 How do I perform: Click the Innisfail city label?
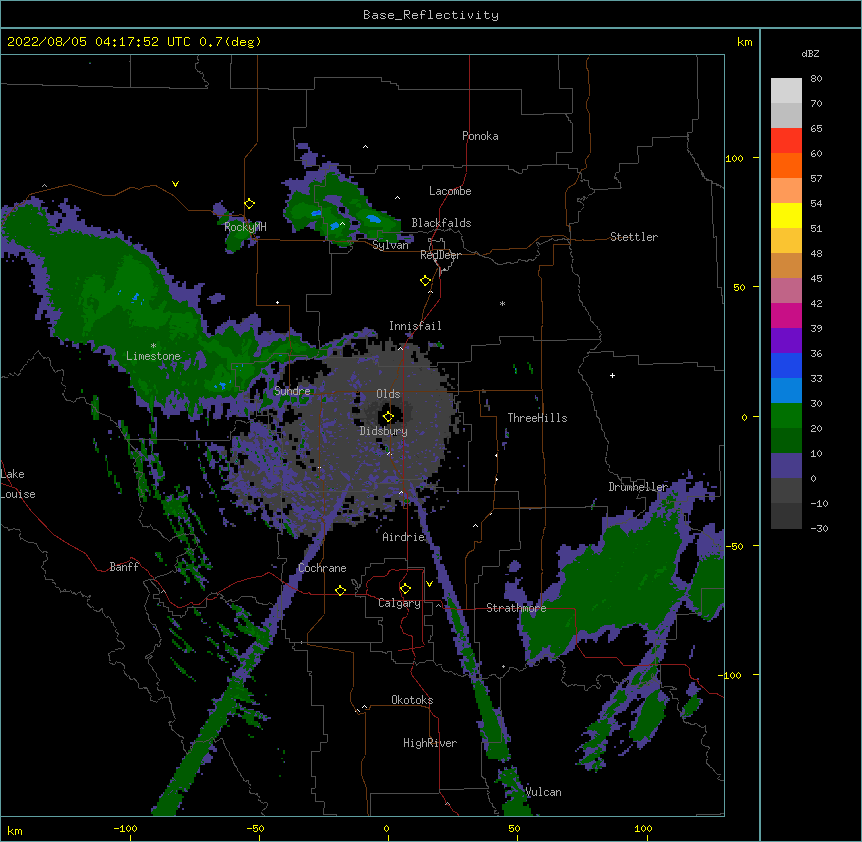415,326
